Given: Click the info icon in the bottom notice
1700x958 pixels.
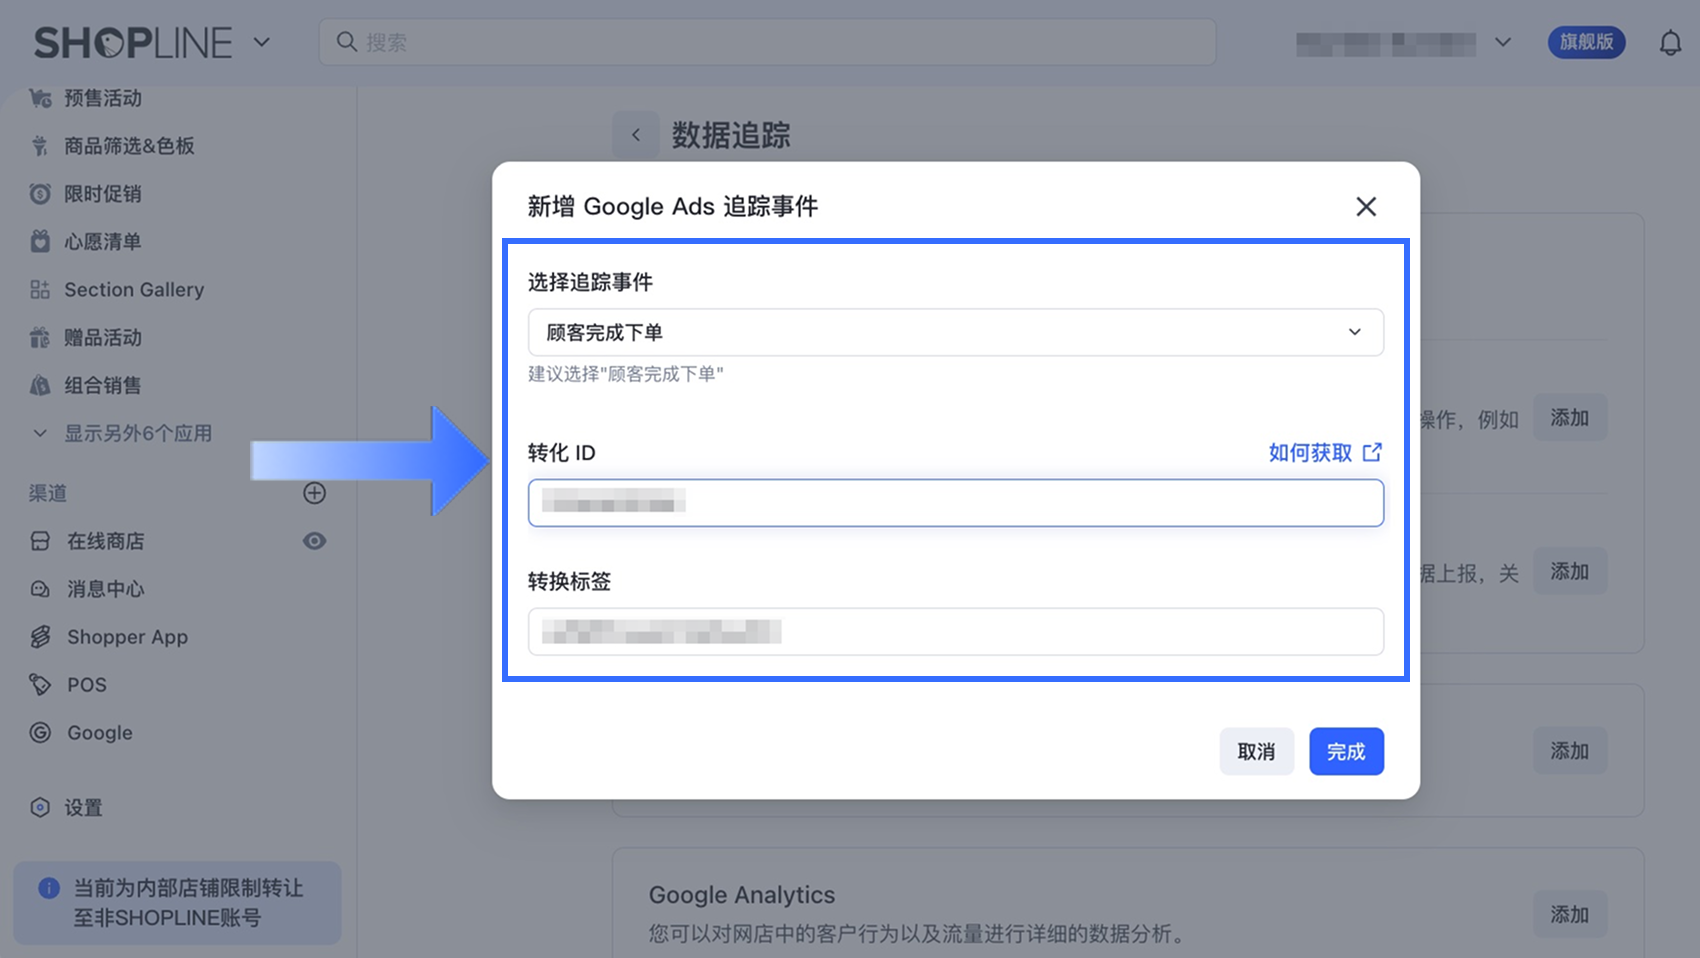Looking at the screenshot, I should tap(48, 888).
